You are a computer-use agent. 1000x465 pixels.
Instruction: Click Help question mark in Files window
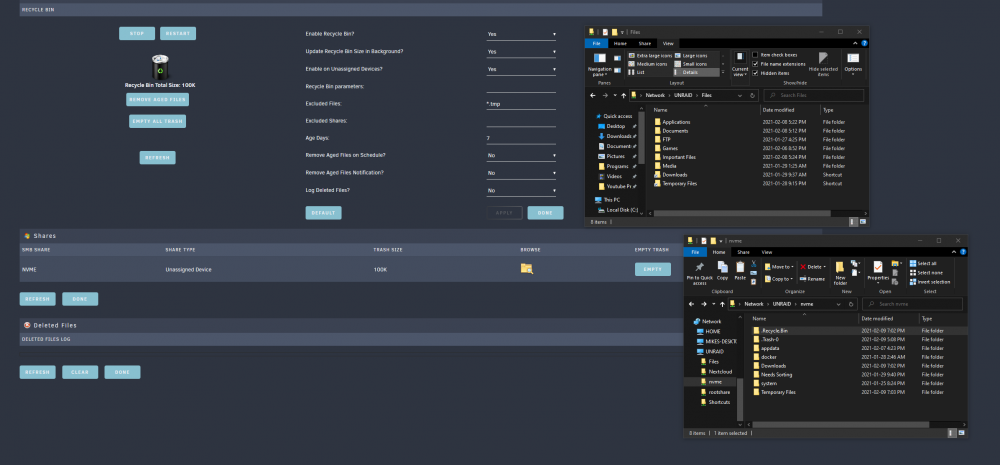[x=864, y=43]
